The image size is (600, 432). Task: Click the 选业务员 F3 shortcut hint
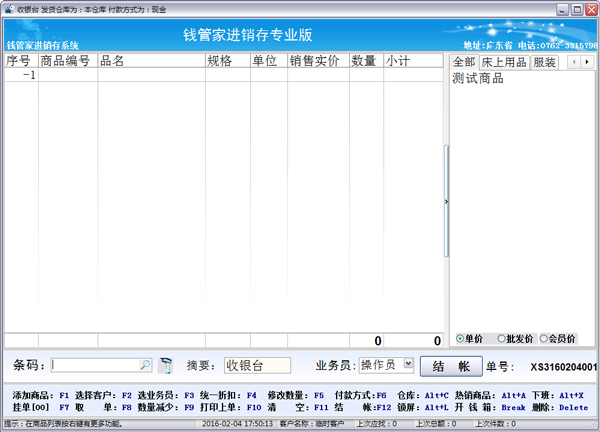coord(166,395)
